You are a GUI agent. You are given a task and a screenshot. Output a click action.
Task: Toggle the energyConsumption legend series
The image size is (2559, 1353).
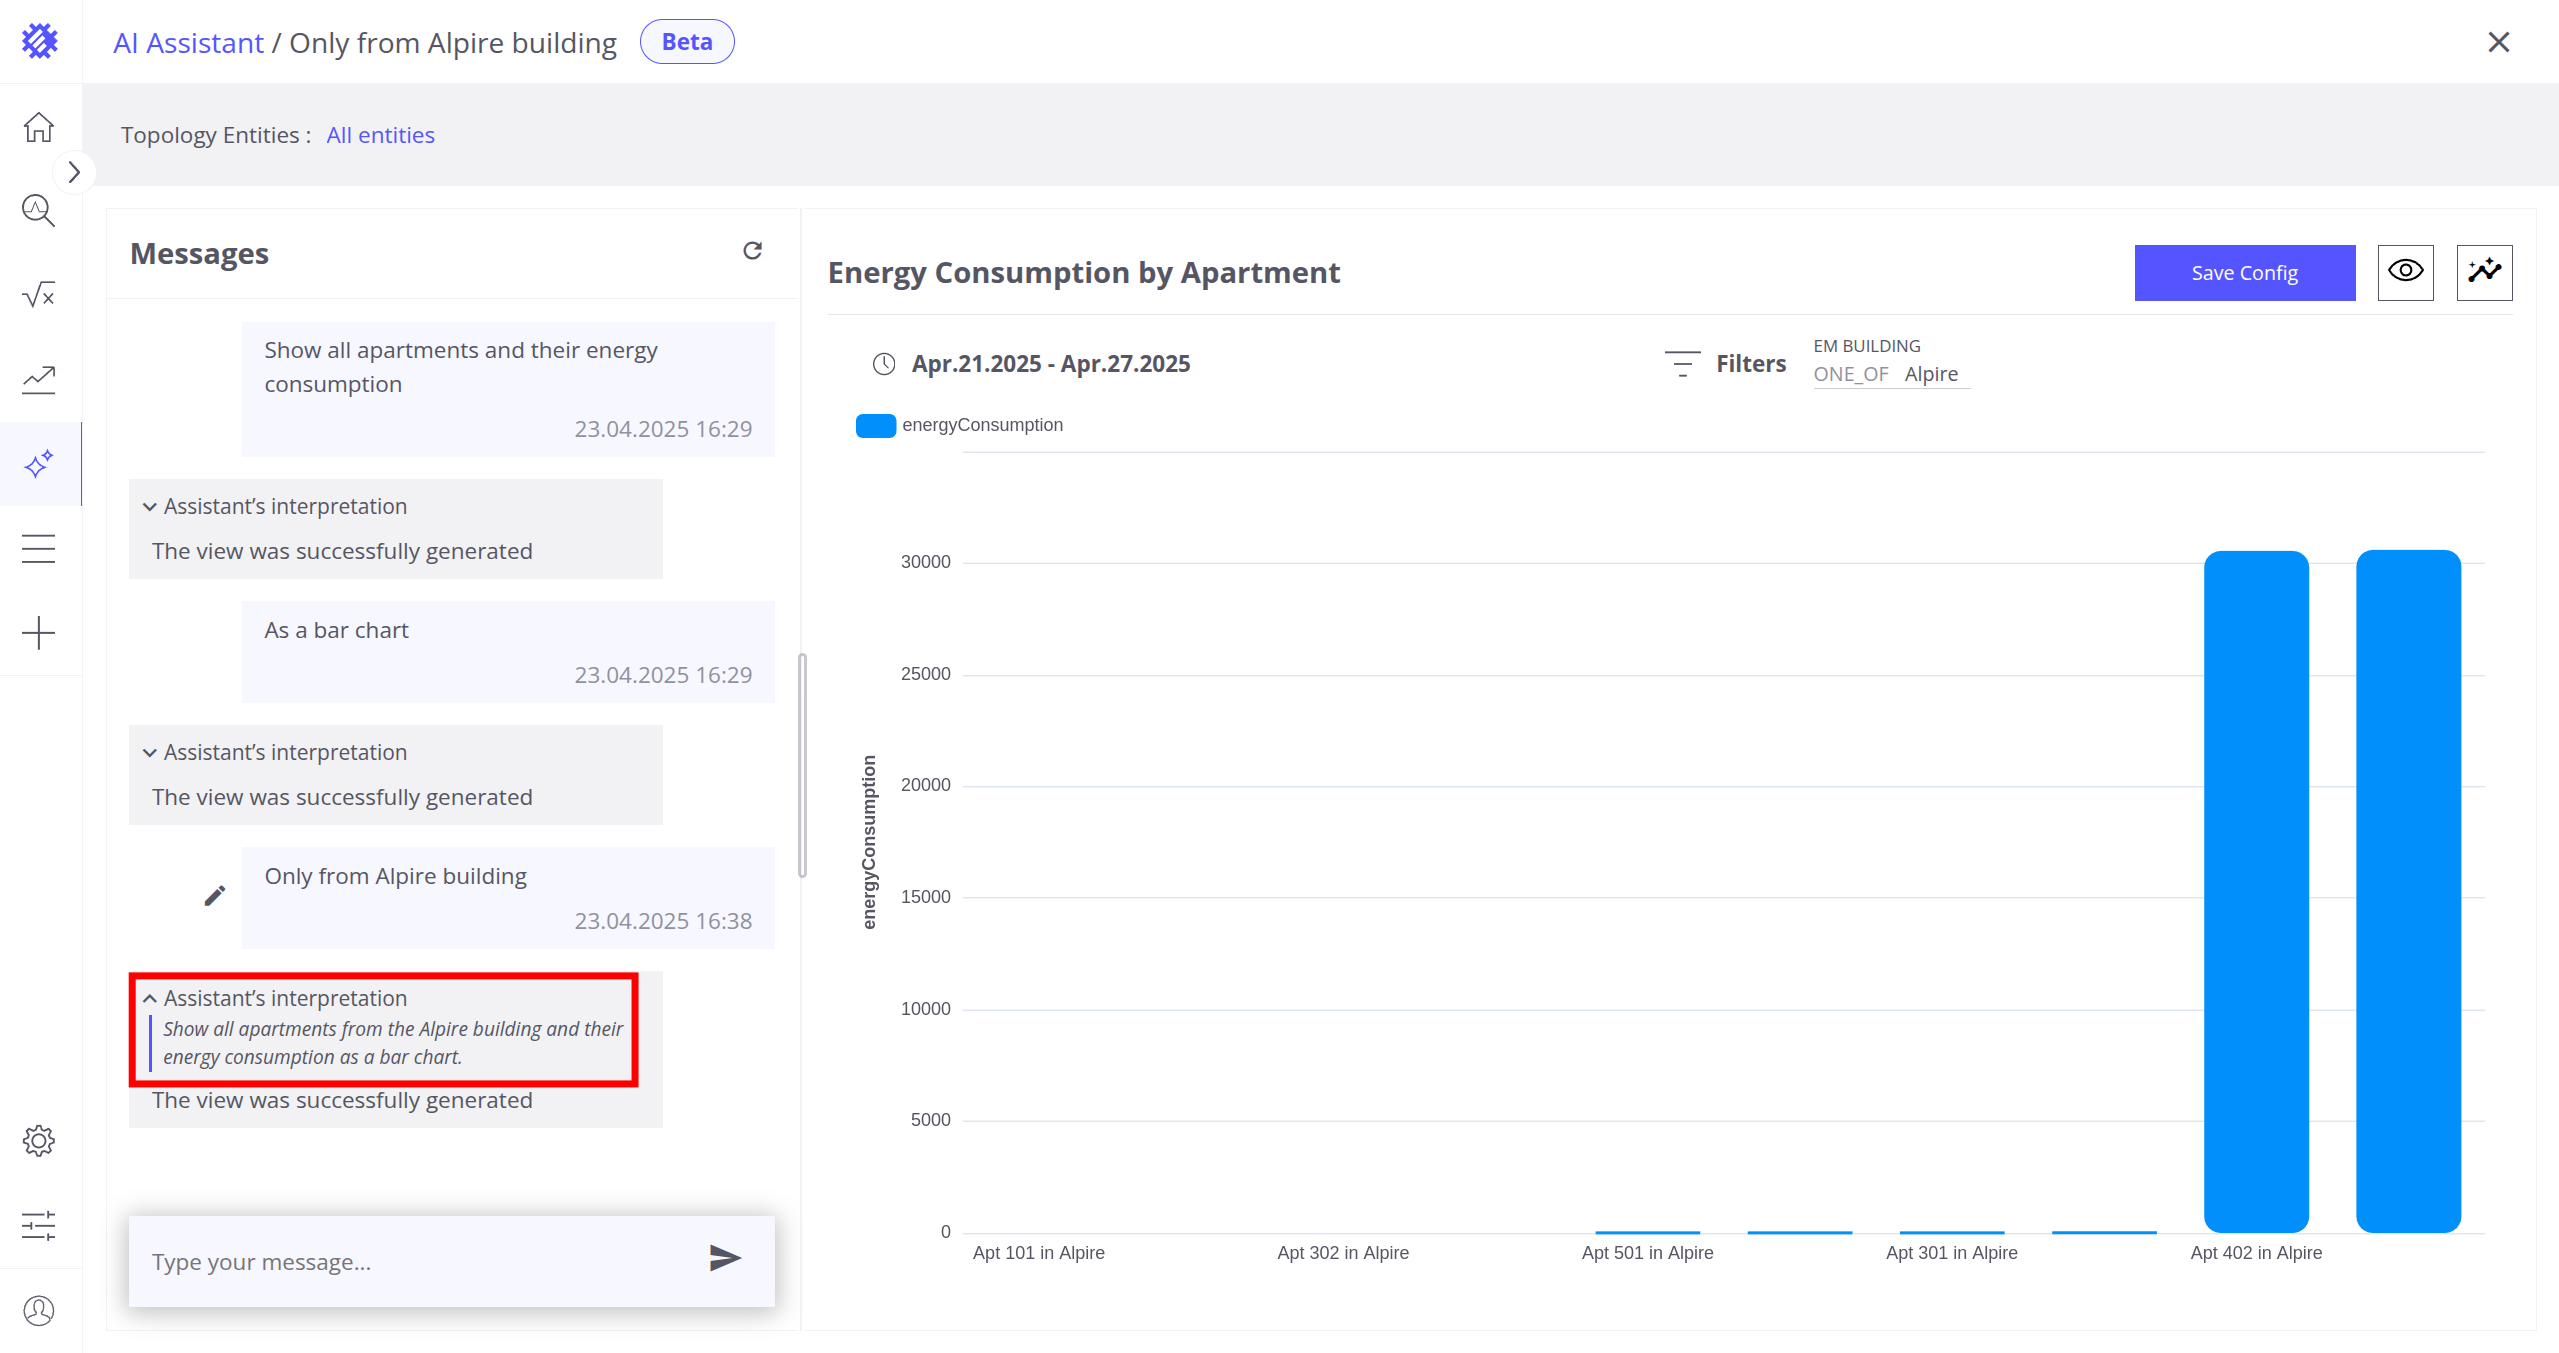(959, 425)
